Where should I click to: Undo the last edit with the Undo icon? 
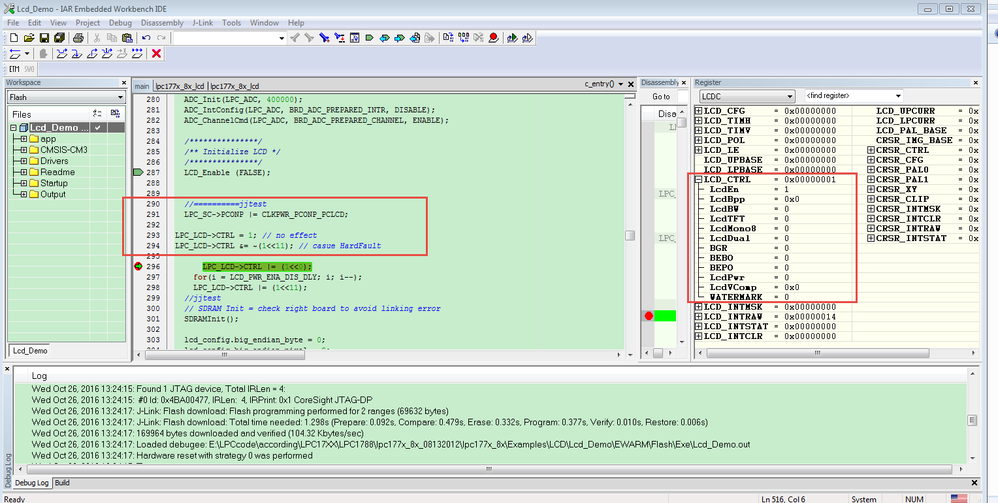point(146,38)
